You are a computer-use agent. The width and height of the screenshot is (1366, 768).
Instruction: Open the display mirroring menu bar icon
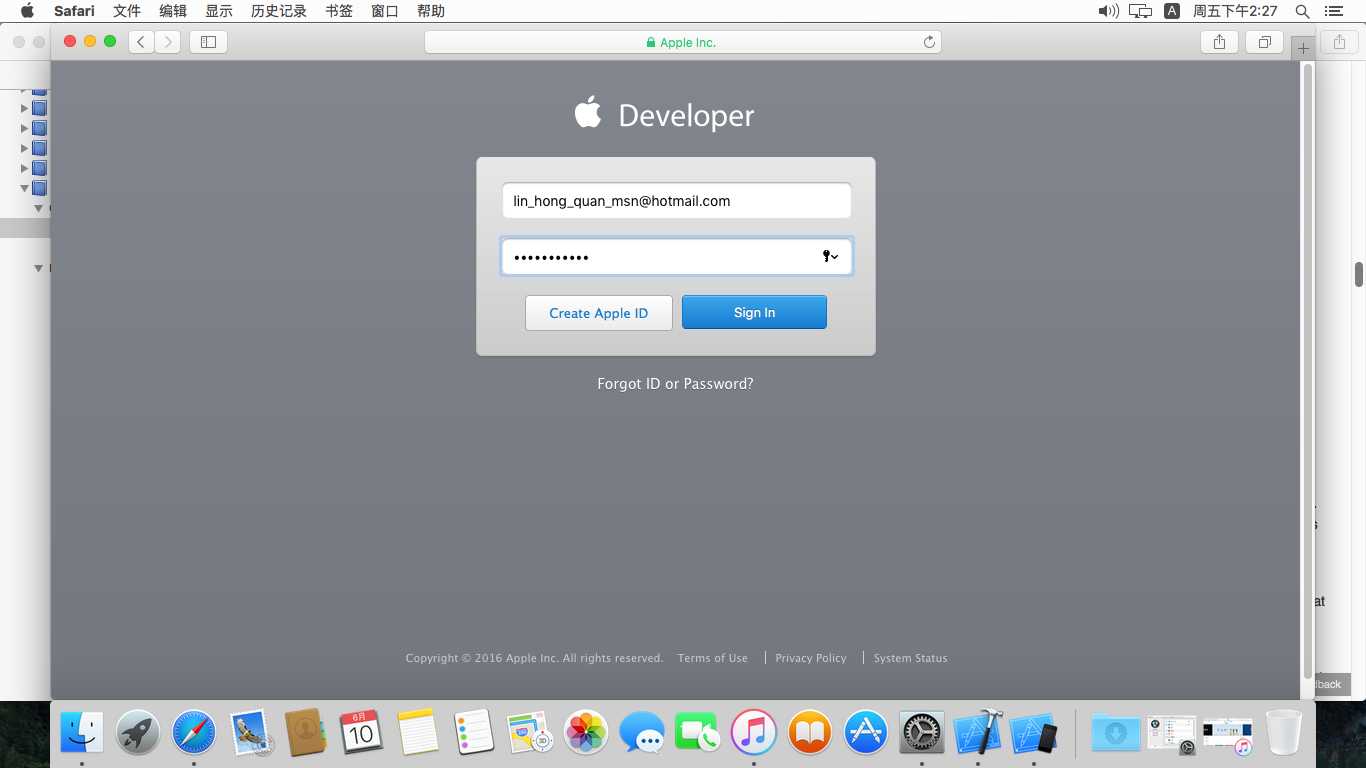1140,11
